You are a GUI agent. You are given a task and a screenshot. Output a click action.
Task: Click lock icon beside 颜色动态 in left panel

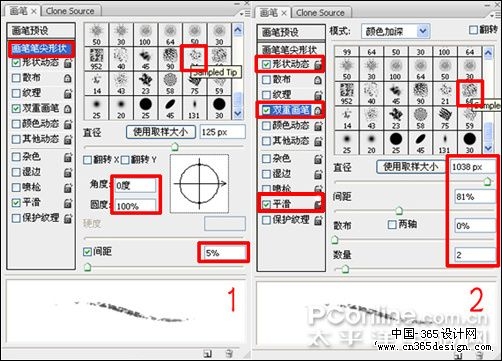pyautogui.click(x=68, y=124)
